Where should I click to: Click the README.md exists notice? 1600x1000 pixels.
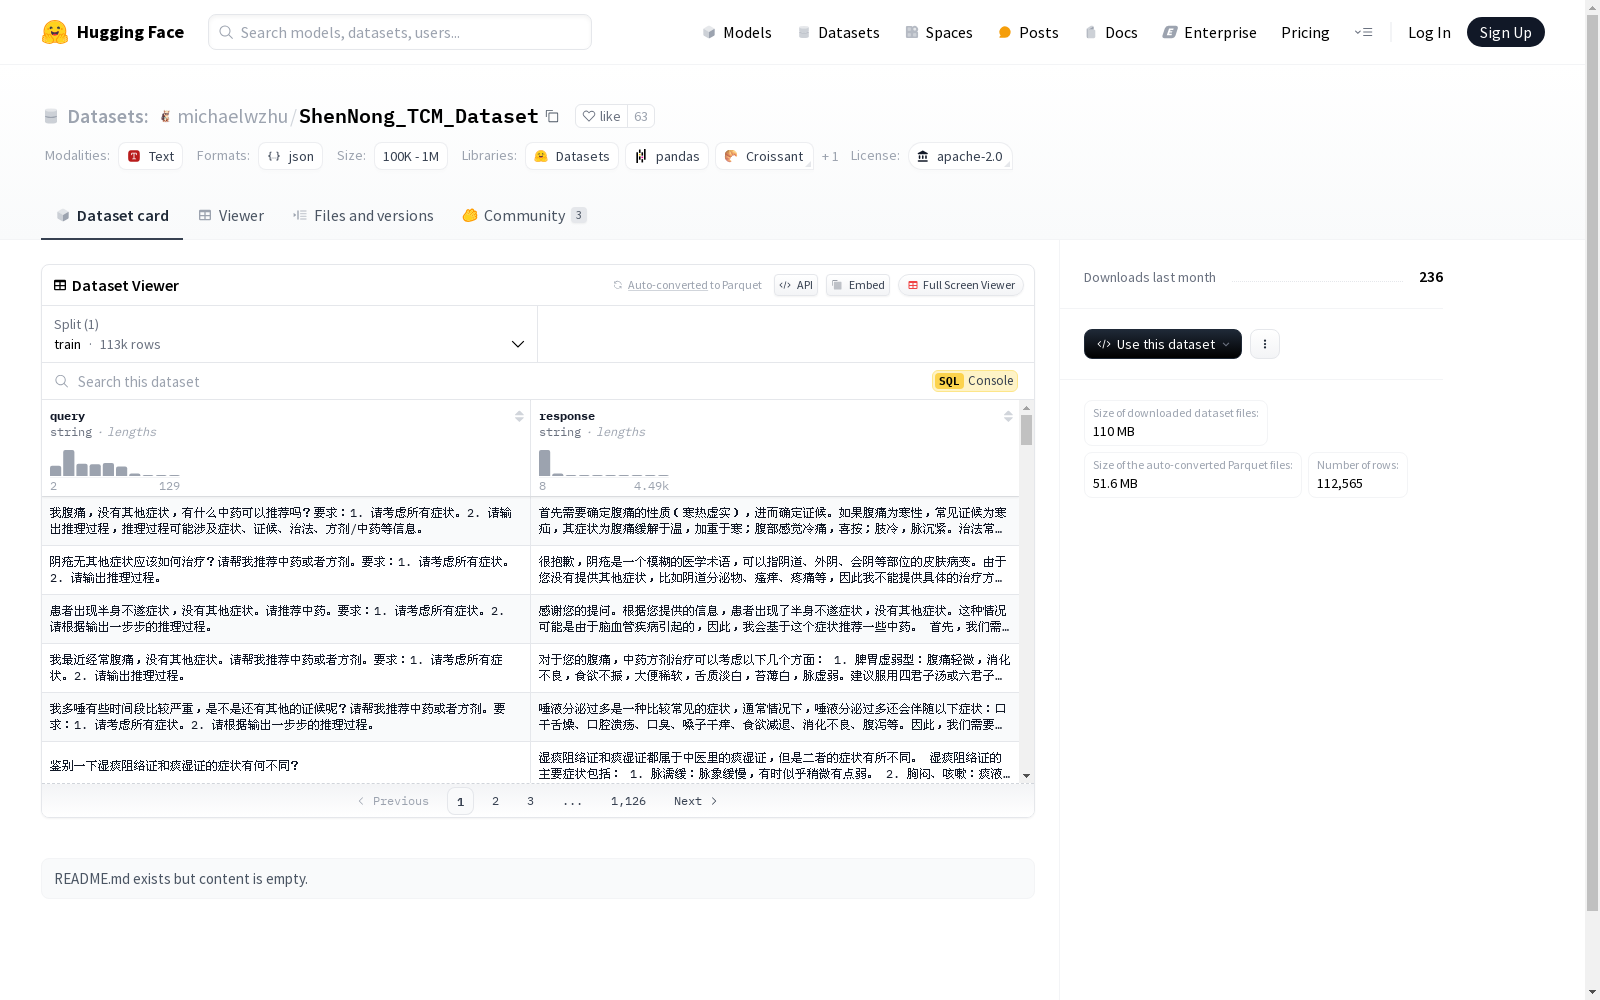538,879
